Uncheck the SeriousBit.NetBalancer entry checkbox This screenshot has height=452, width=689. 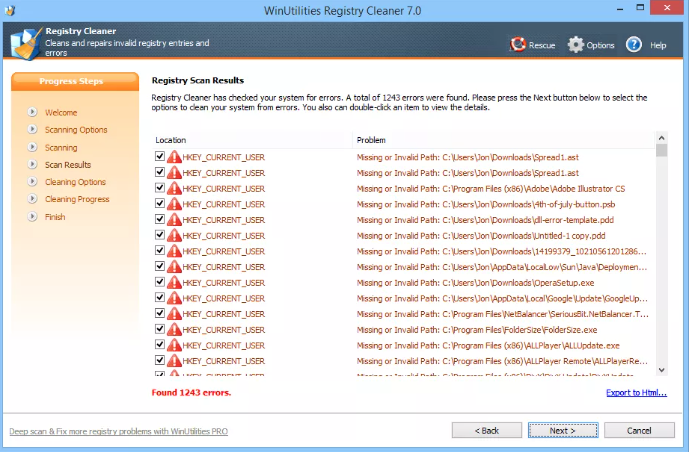(160, 313)
